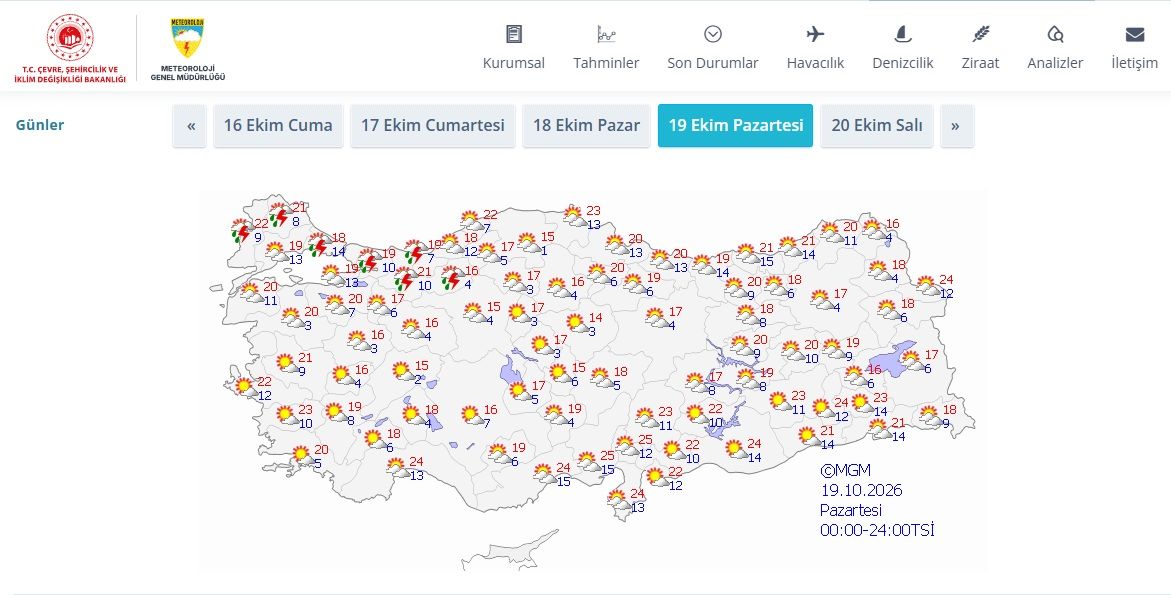Go to next days with » button

tap(956, 125)
